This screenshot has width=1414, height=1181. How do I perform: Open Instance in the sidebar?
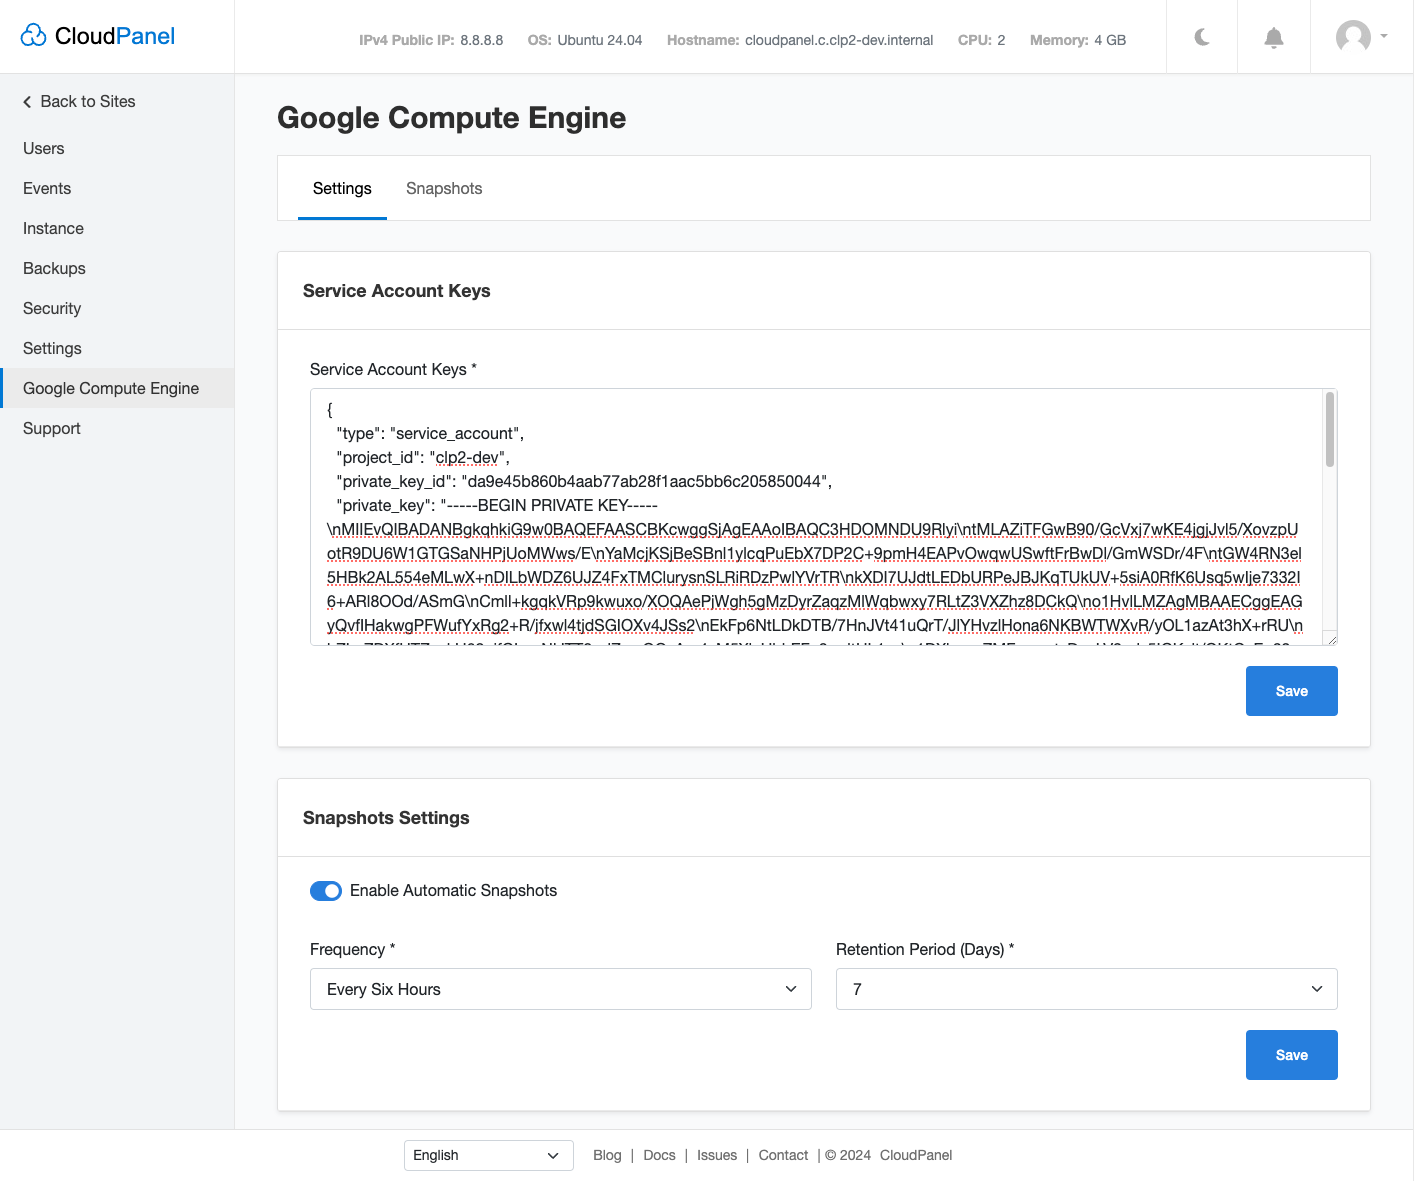(53, 229)
